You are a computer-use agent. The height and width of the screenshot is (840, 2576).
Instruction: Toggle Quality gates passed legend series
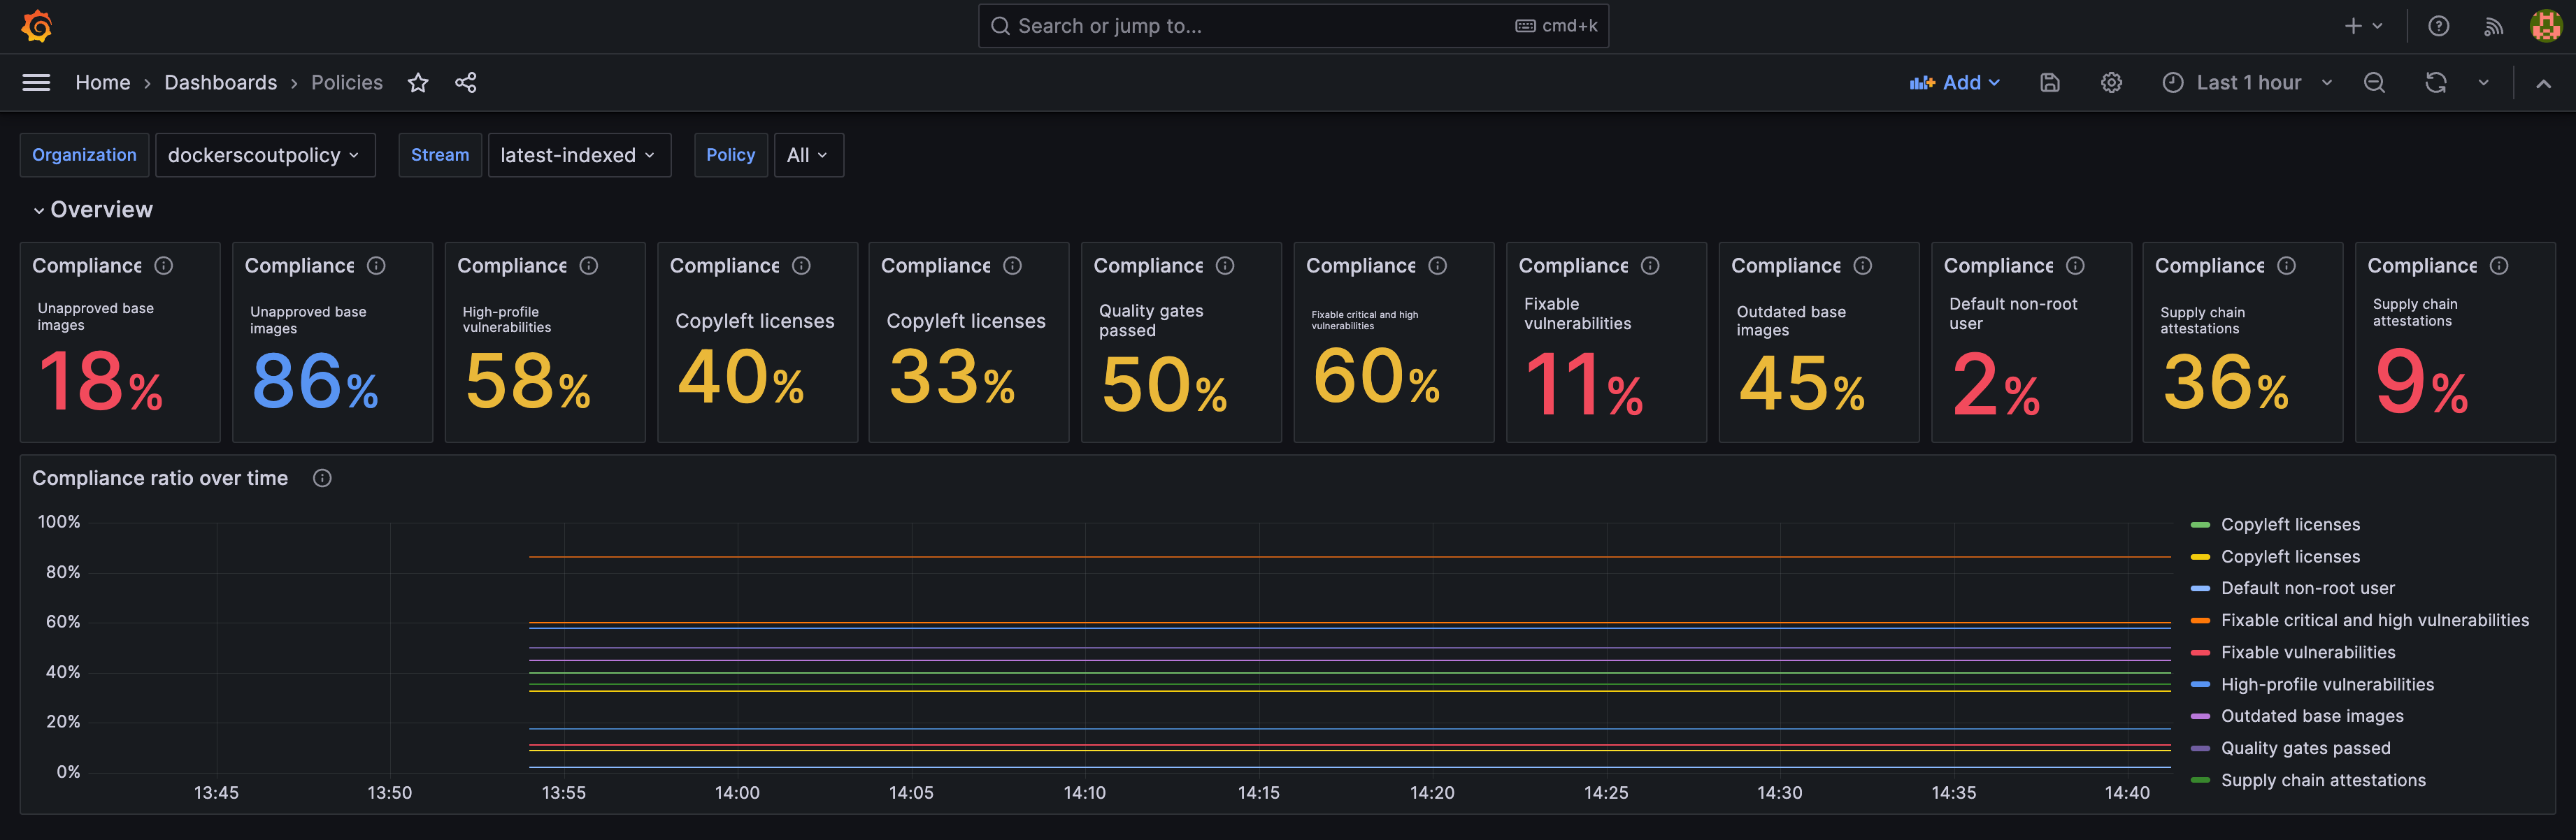coord(2305,748)
